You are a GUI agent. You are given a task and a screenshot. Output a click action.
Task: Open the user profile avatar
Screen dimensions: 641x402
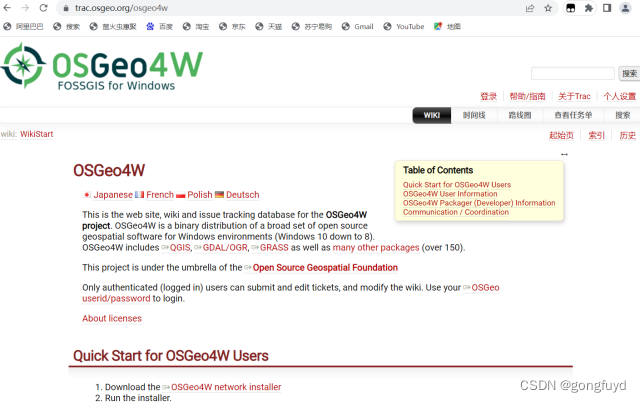(x=625, y=8)
